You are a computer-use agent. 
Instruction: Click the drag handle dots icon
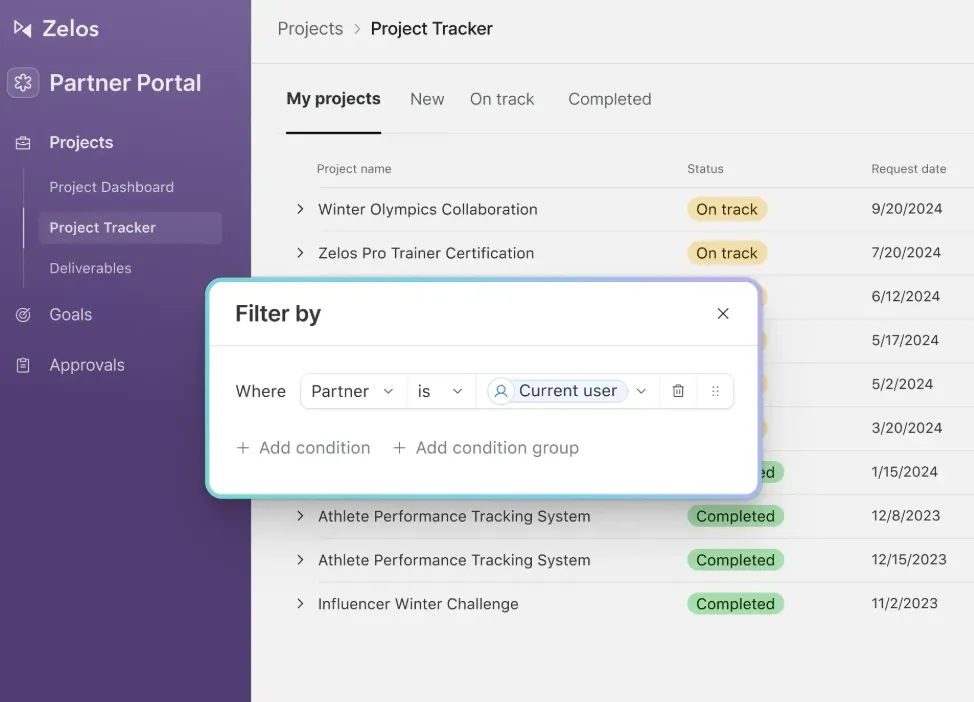[715, 391]
